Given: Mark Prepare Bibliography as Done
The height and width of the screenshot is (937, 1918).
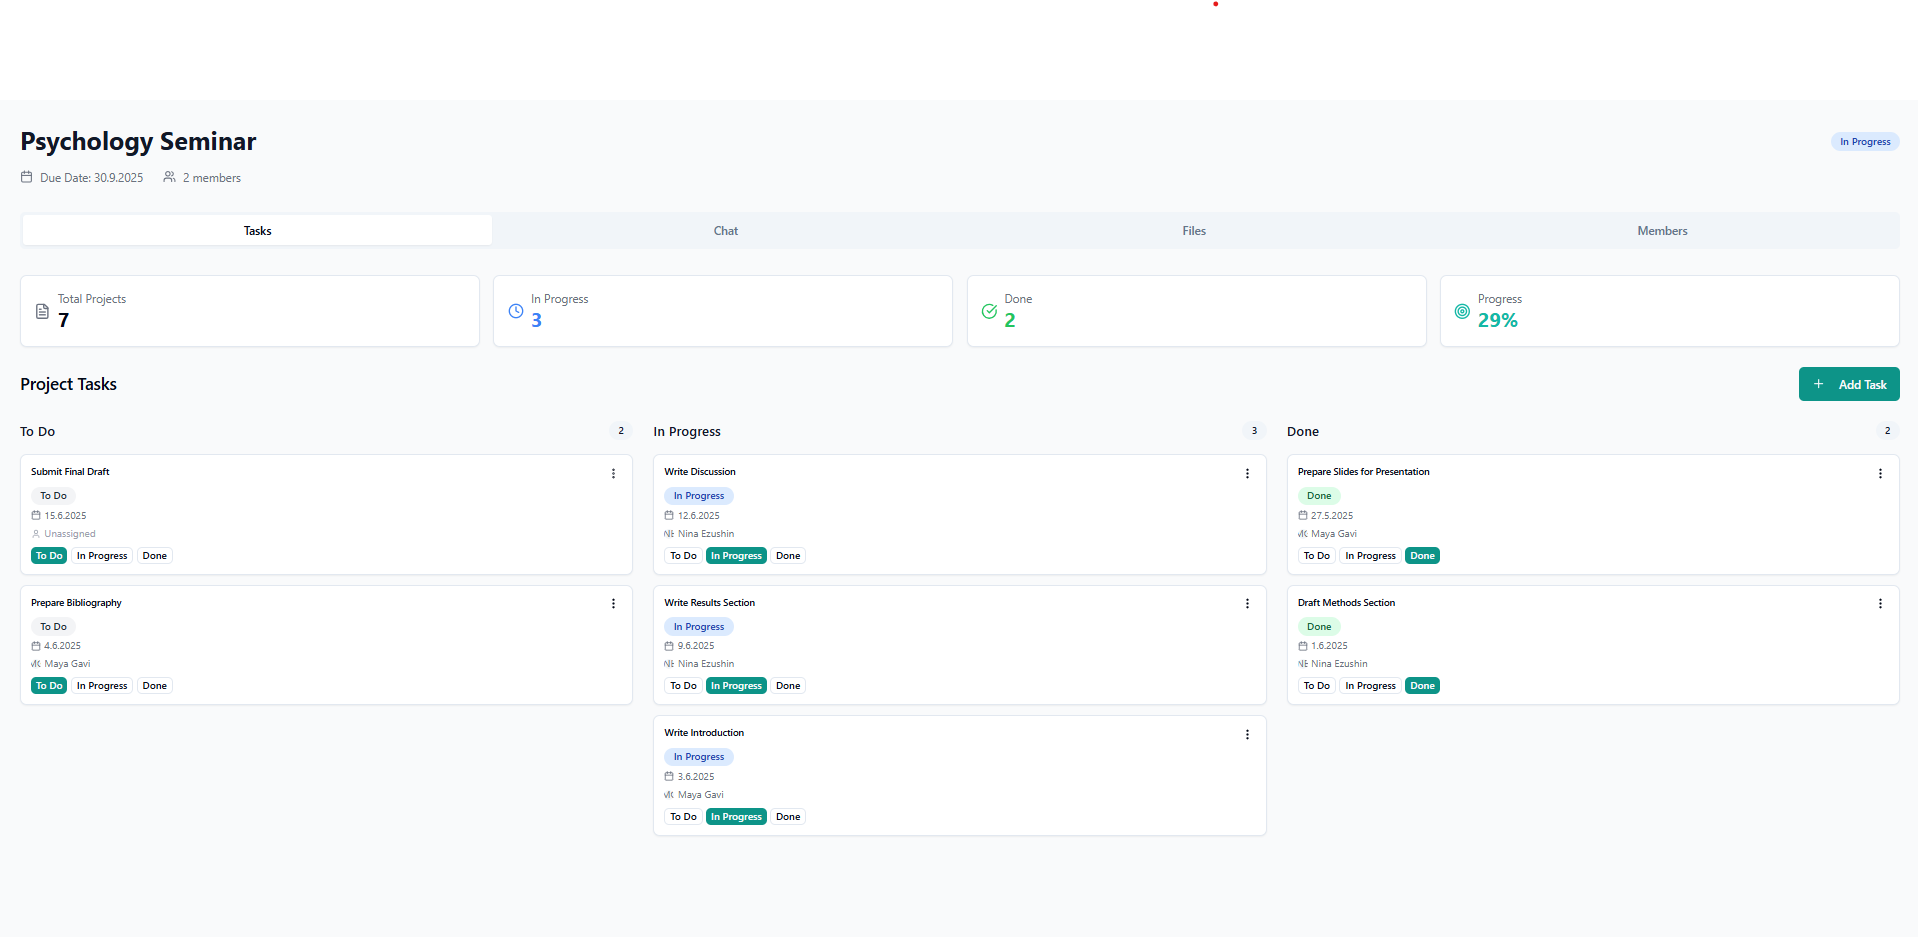Looking at the screenshot, I should pos(155,686).
